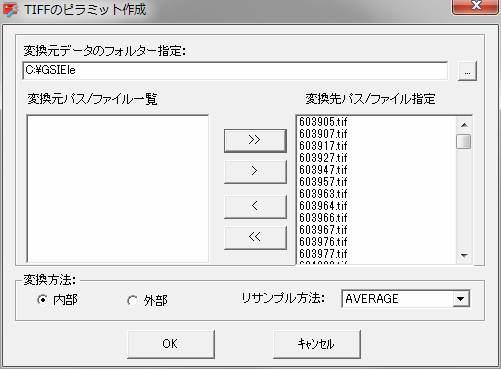The image size is (501, 369).
Task: Remove all files with the << button
Action: point(255,237)
